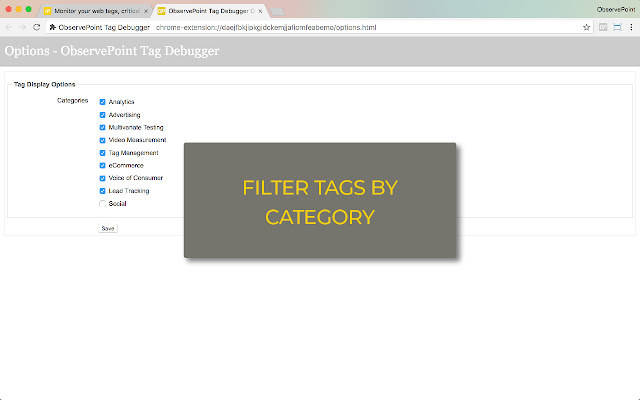Screen dimensions: 640x400
Task: Click the Analytics label text
Action: pos(121,102)
